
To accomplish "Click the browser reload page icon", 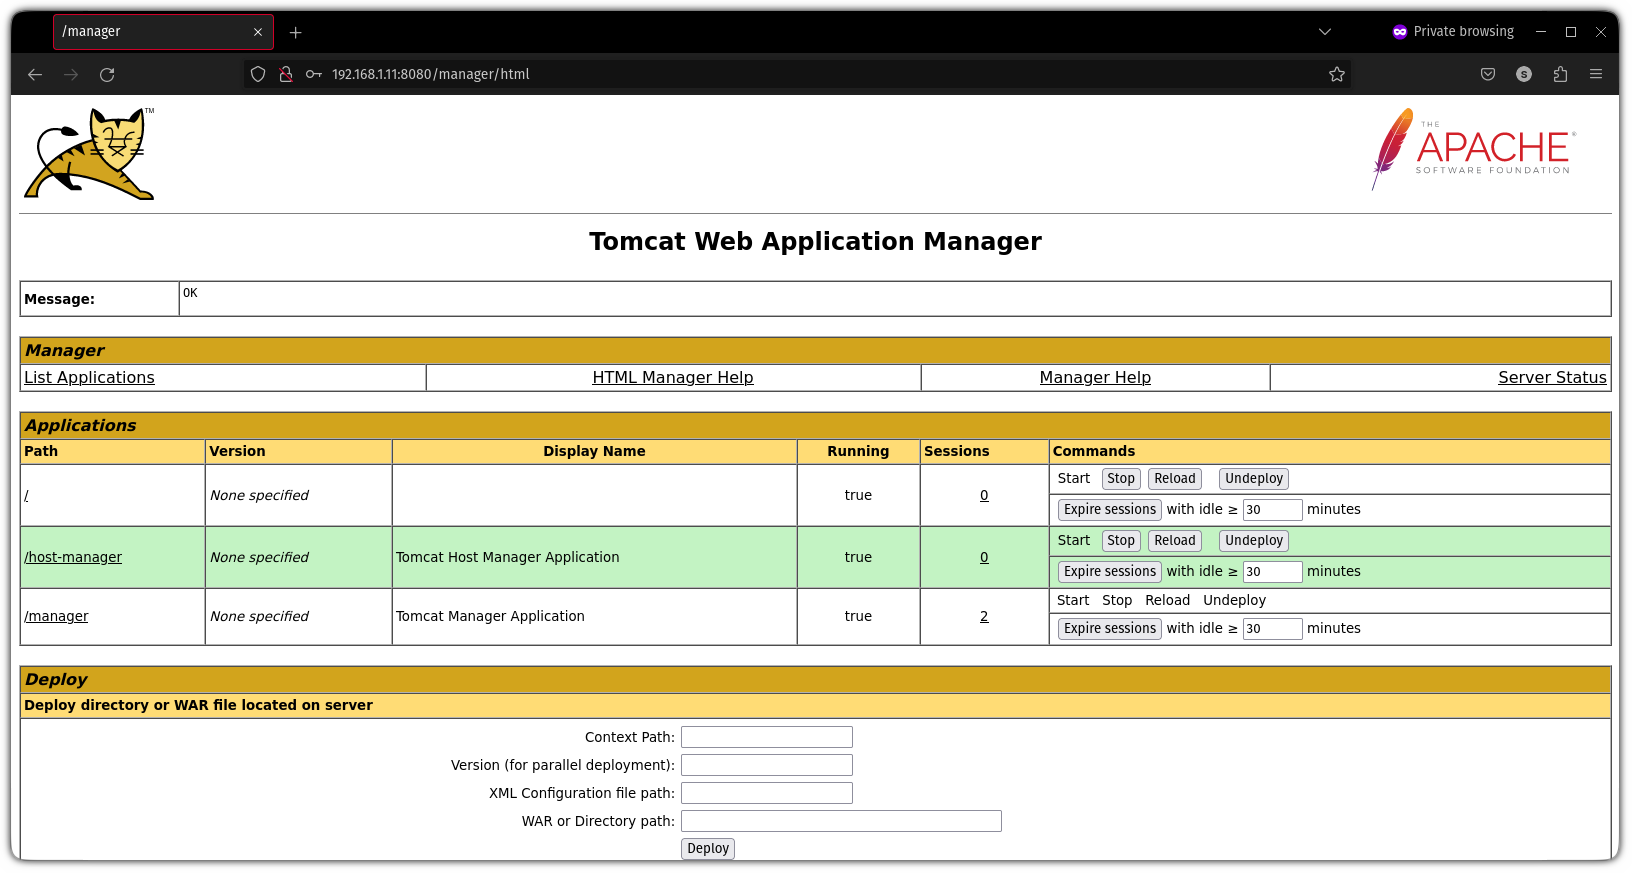I will click(107, 75).
